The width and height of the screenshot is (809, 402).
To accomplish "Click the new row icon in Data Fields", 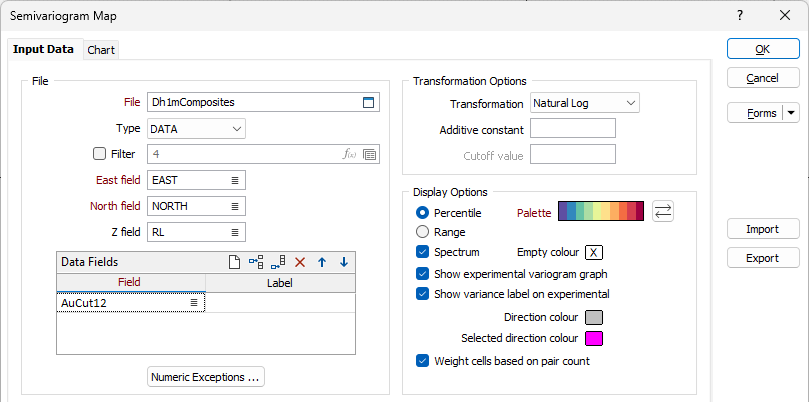I will pos(234,262).
